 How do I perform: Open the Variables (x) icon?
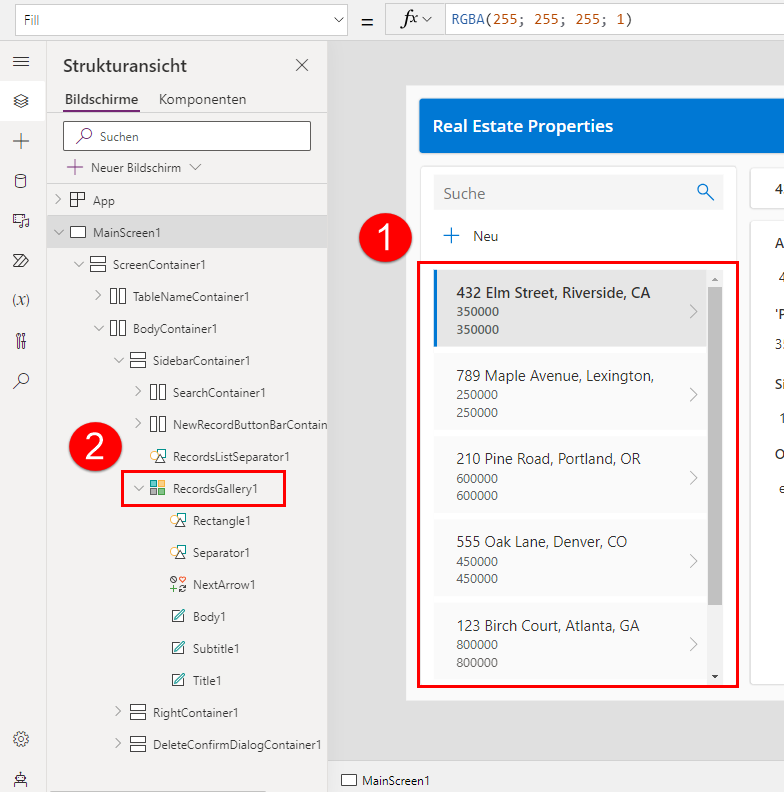click(21, 300)
